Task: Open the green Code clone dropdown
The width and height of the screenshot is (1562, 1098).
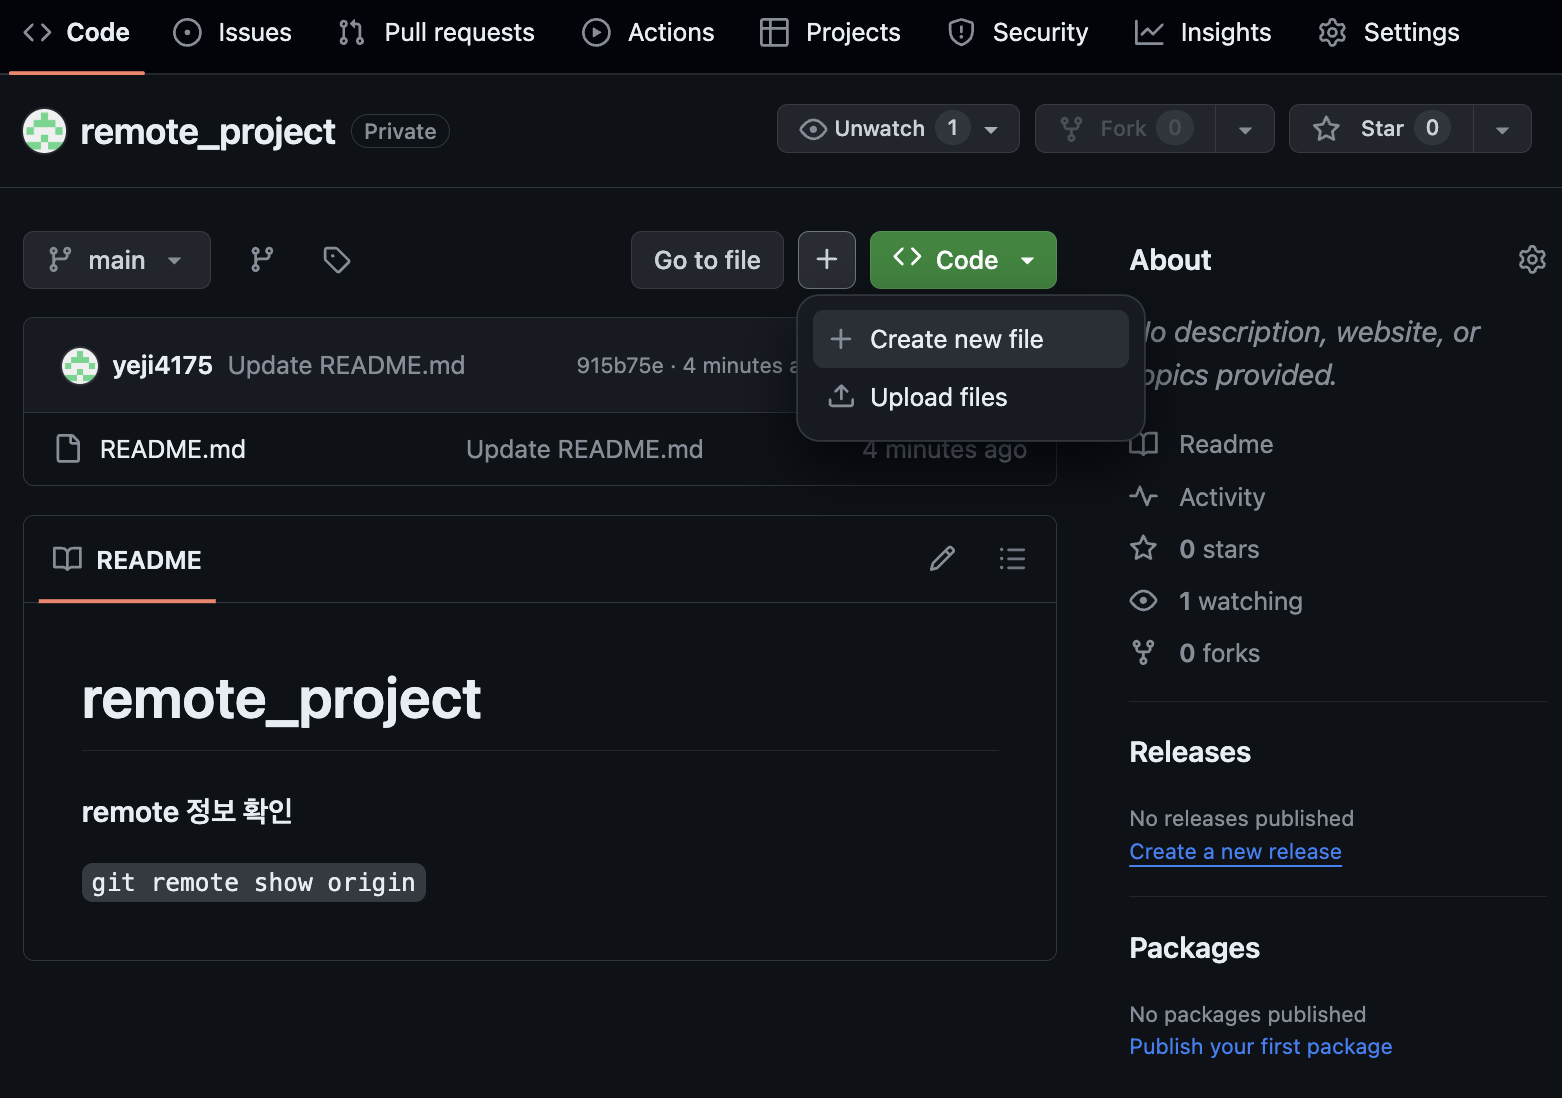Action: click(963, 260)
